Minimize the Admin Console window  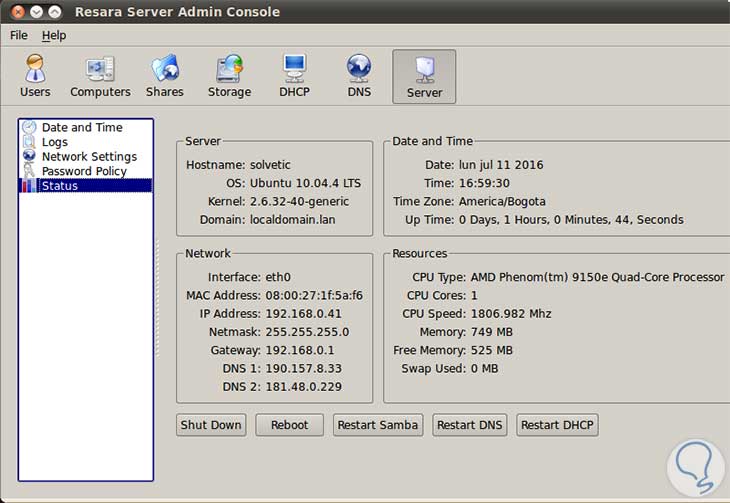pos(36,12)
